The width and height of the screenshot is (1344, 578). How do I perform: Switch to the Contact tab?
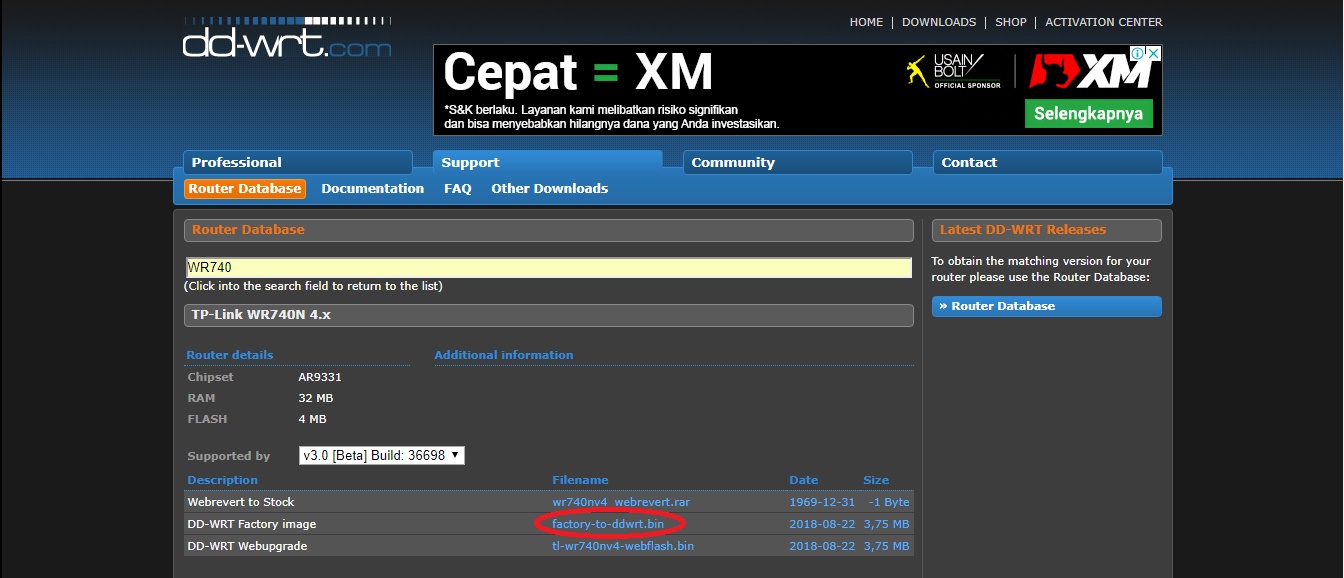[x=1048, y=162]
